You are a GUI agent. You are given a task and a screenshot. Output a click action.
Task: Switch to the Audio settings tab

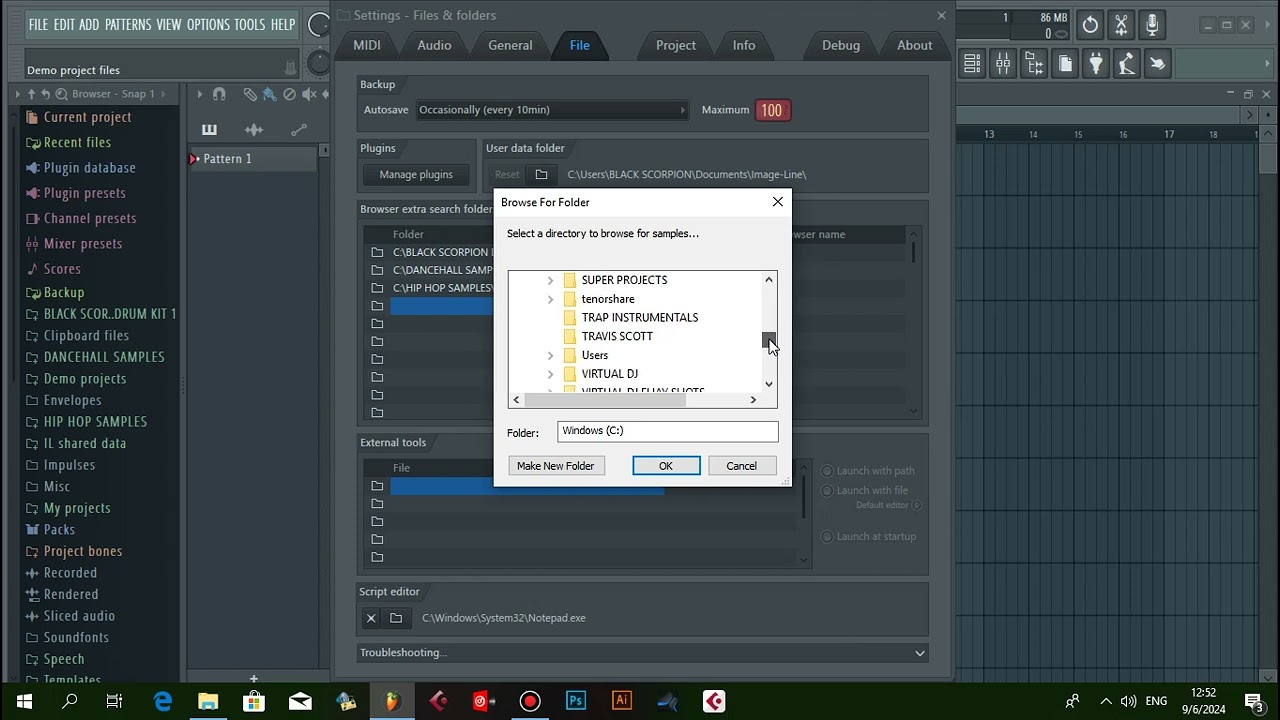point(434,45)
